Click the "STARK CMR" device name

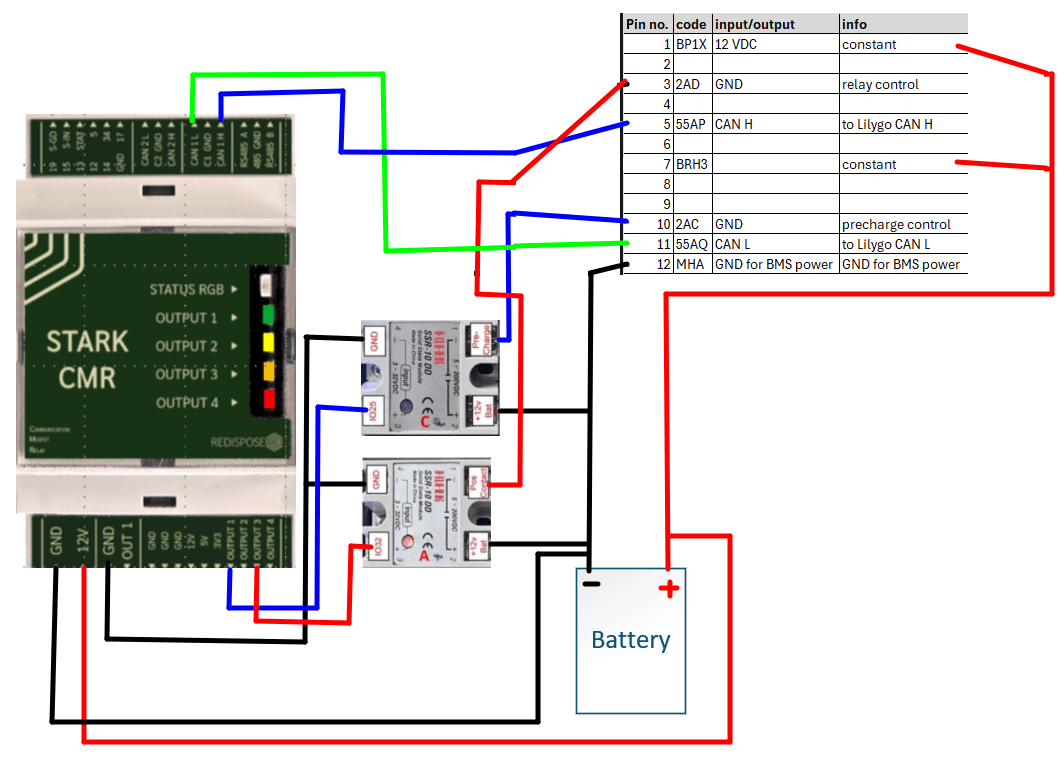(87, 359)
